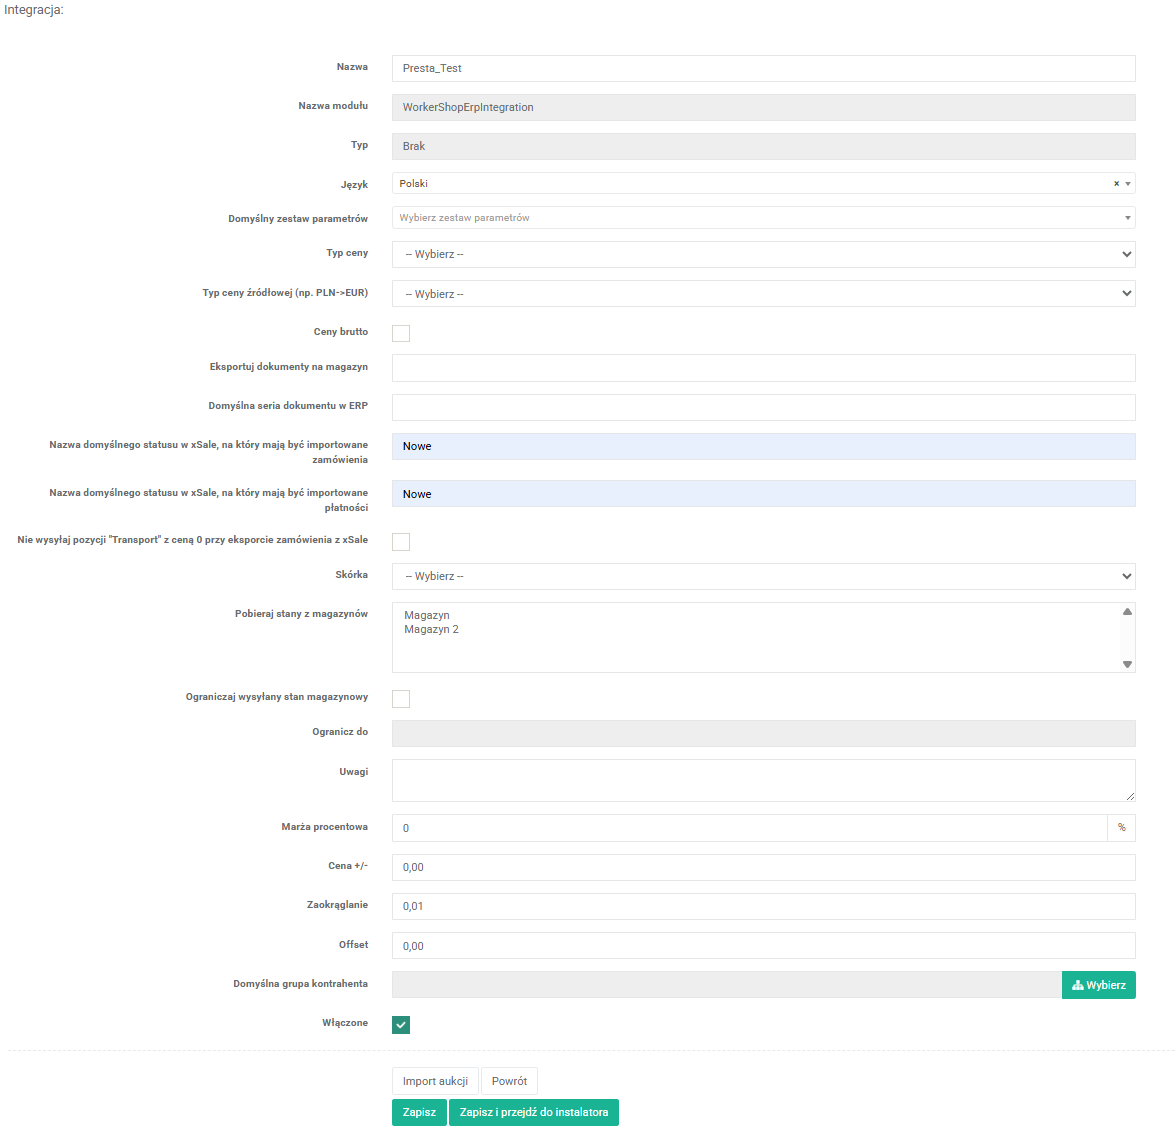Viewport: 1176px width, 1144px height.
Task: Enable 'Nie wysyłaj pozycji Transport' checkbox
Action: (401, 542)
